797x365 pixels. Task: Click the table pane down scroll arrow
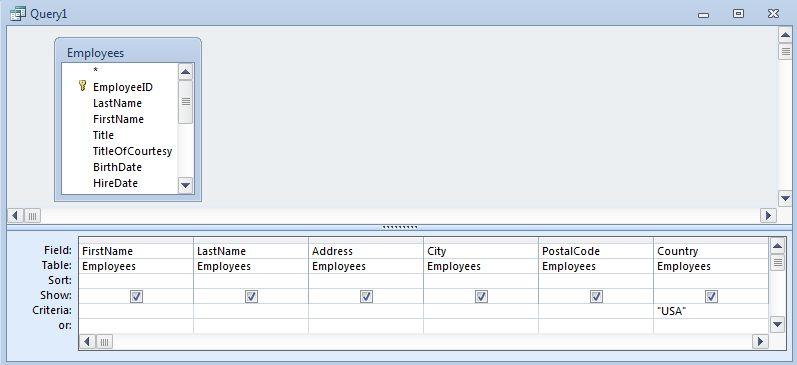coord(785,198)
